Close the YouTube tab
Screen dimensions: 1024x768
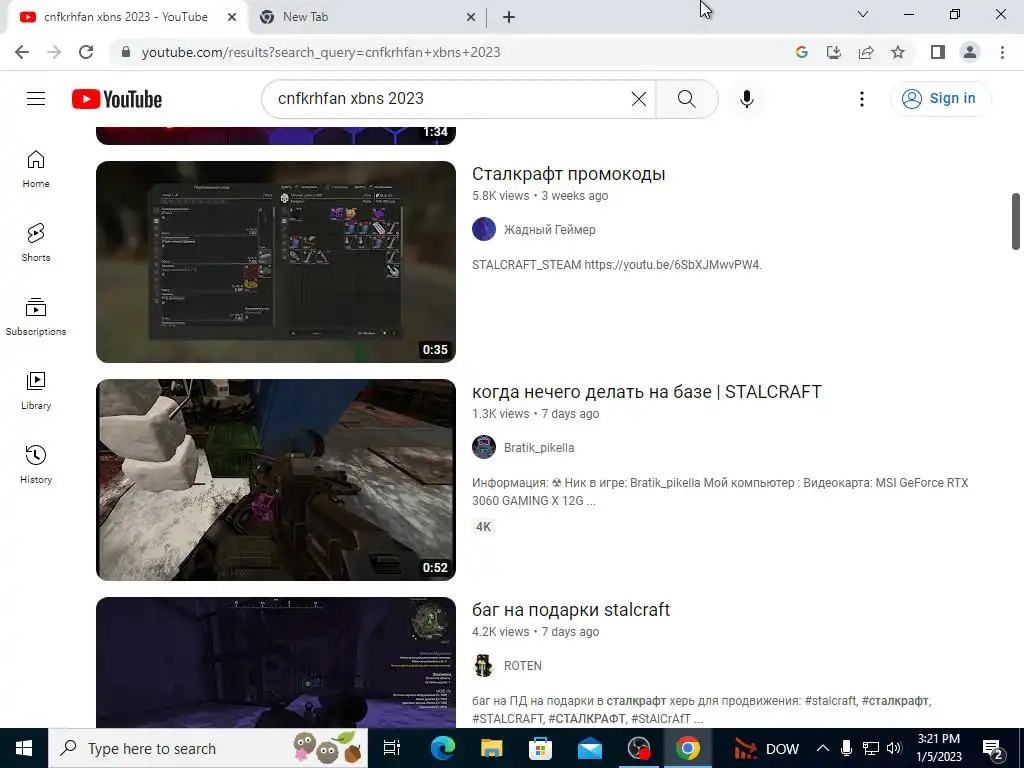coord(232,17)
